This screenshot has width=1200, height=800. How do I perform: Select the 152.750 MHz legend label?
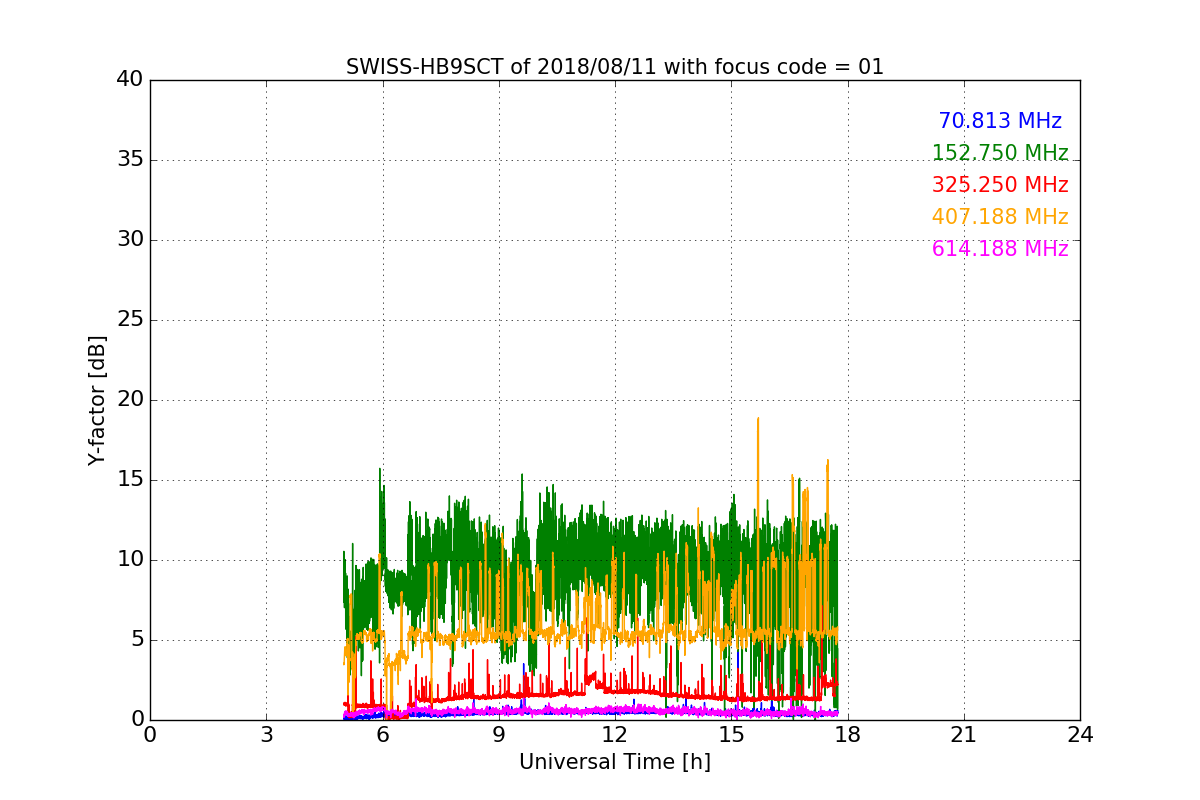coord(1000,153)
